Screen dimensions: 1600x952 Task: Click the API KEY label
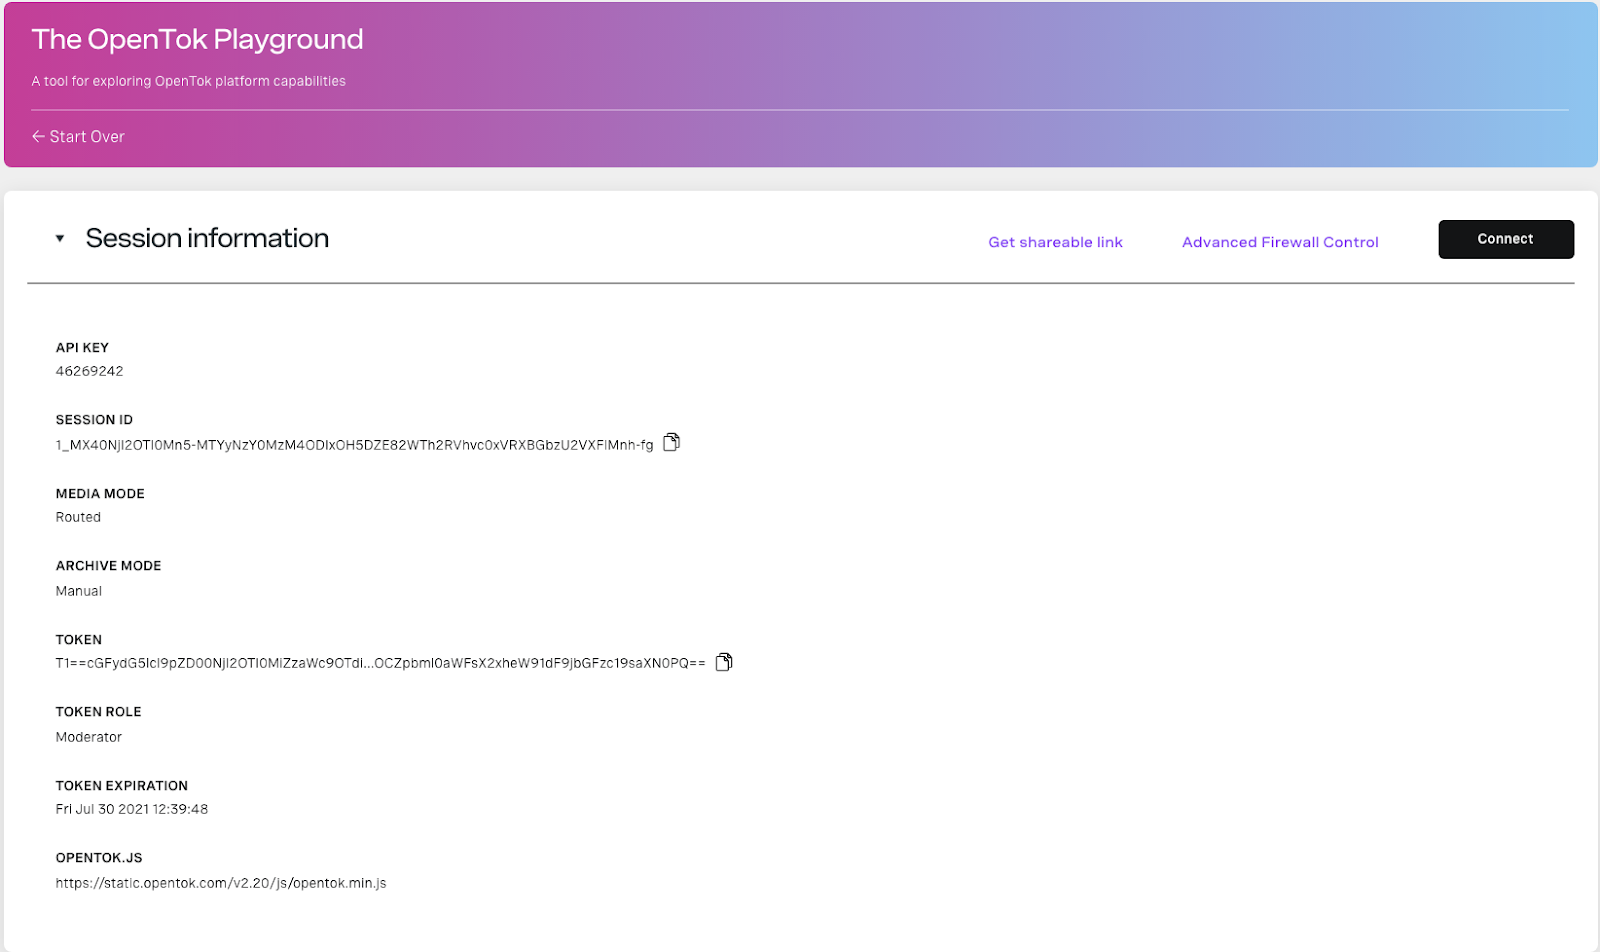coord(82,348)
